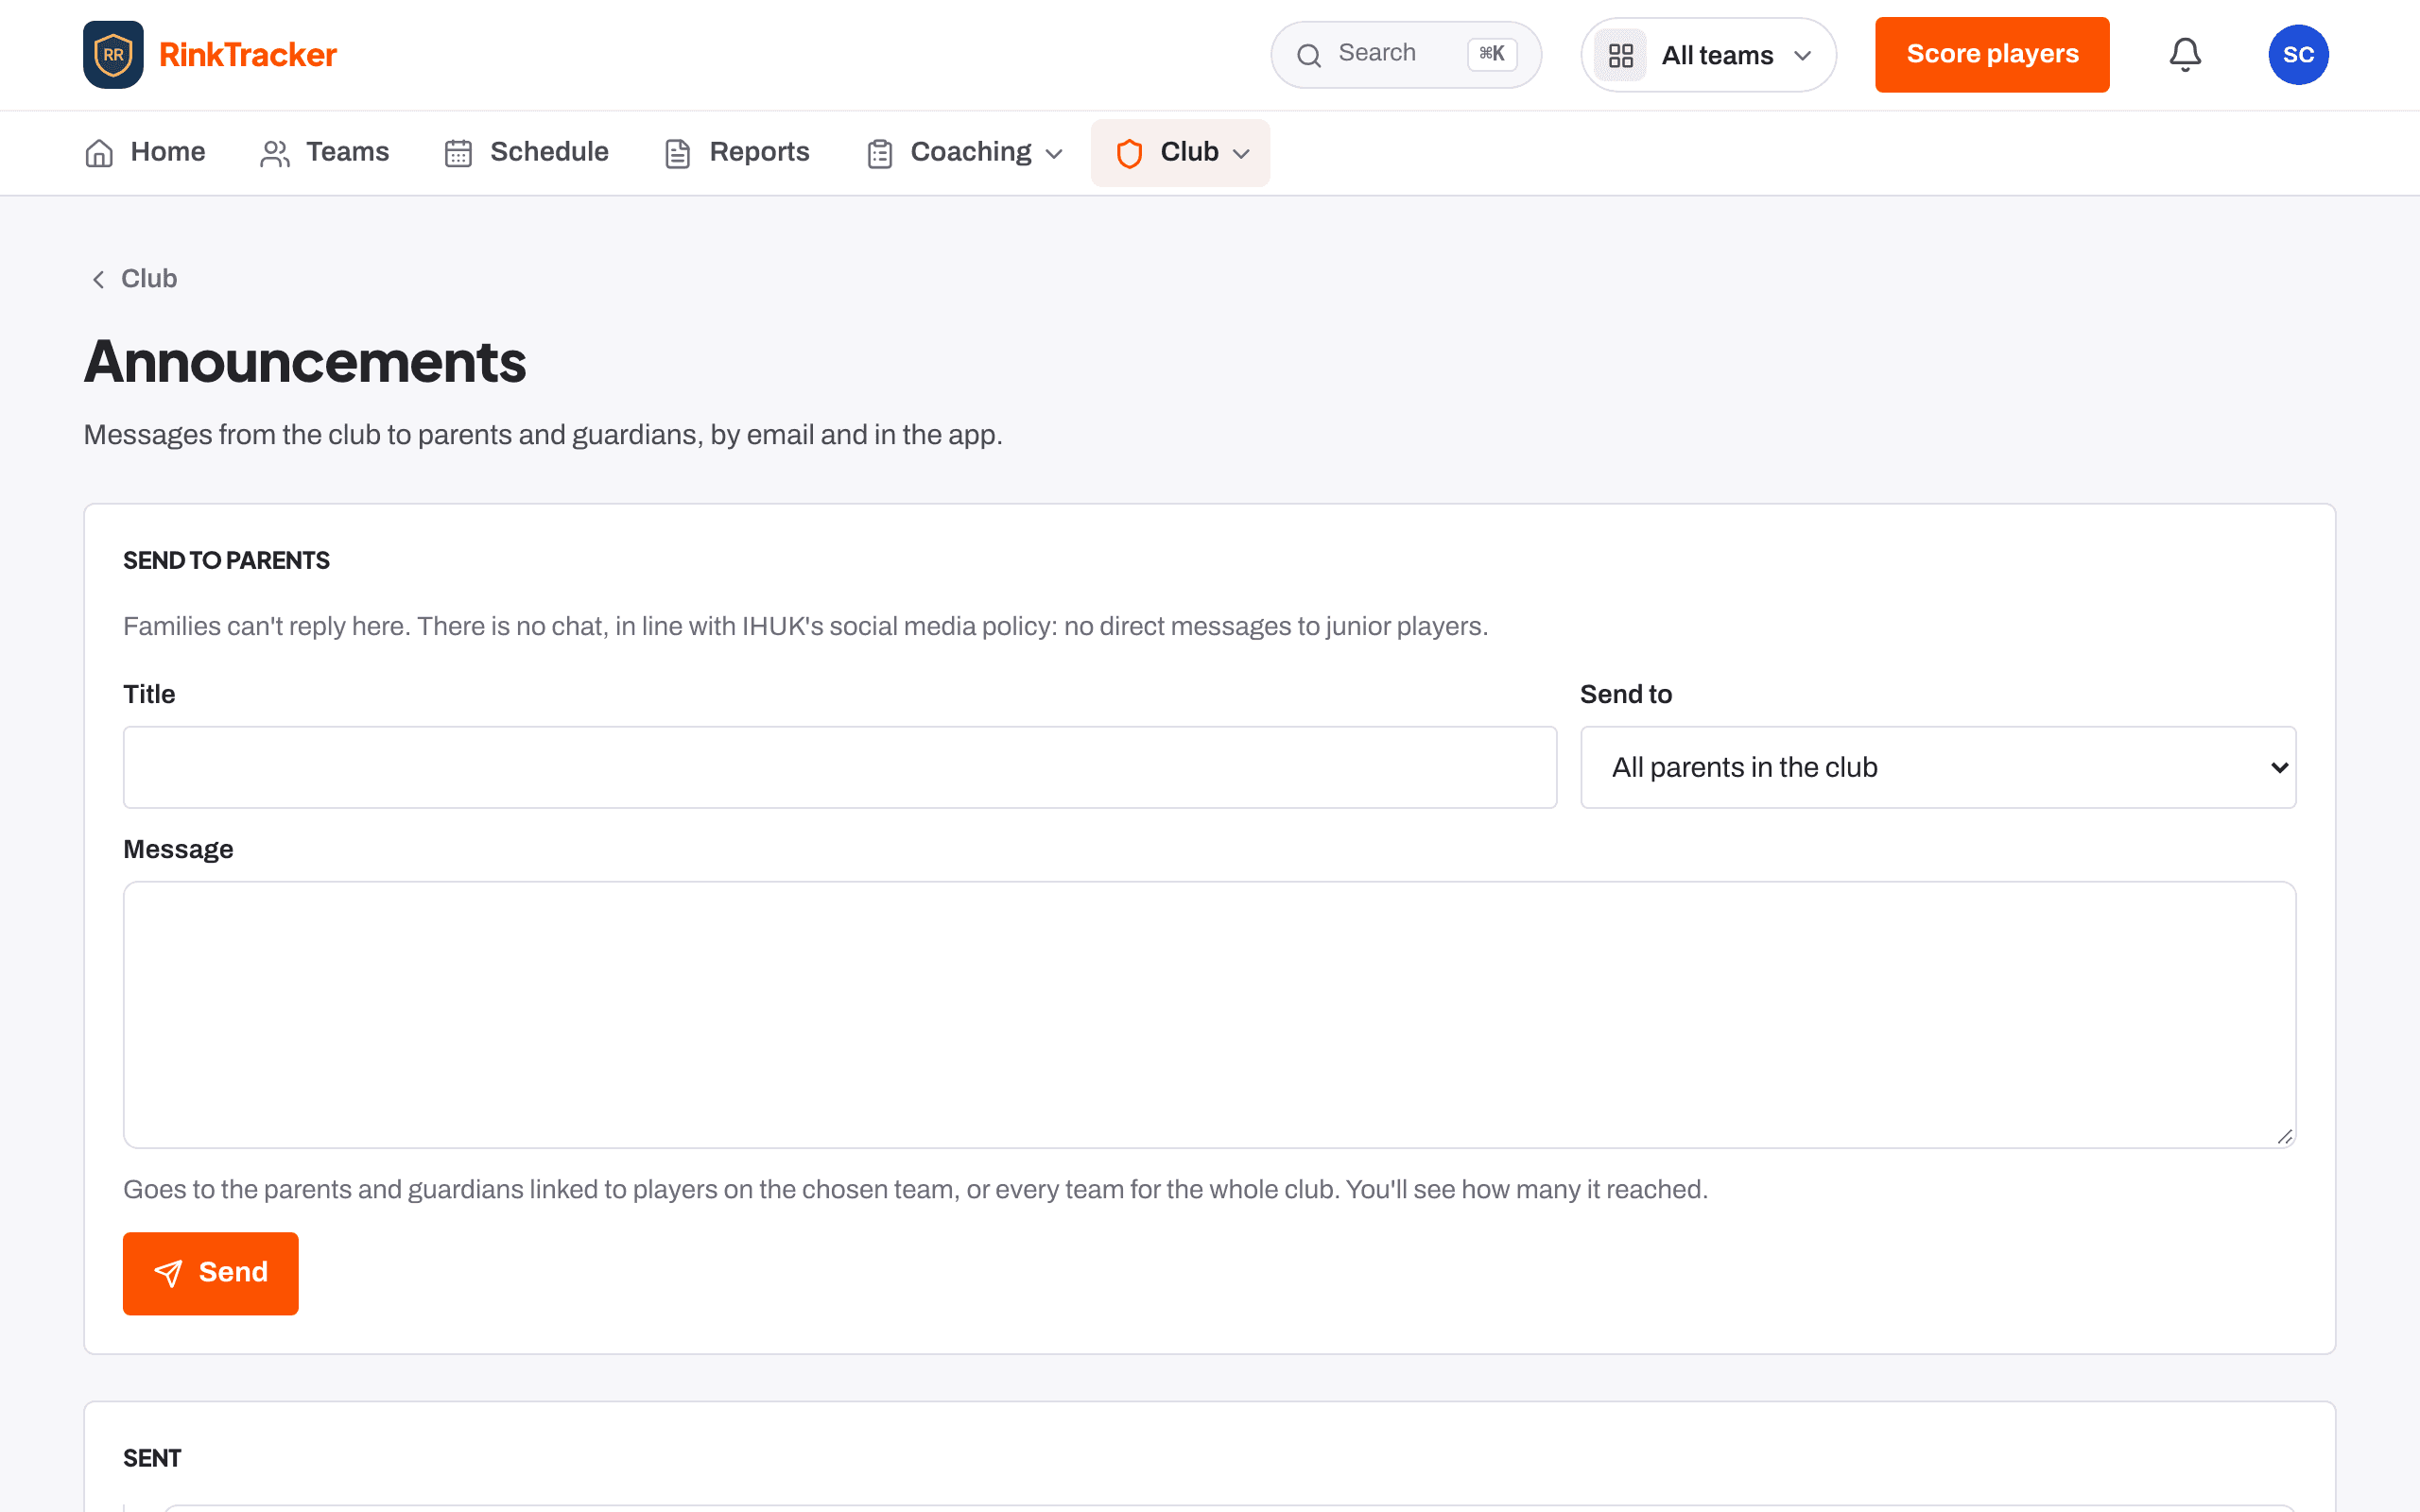Click the paper plane icon on Send
The height and width of the screenshot is (1512, 2420).
coord(168,1273)
